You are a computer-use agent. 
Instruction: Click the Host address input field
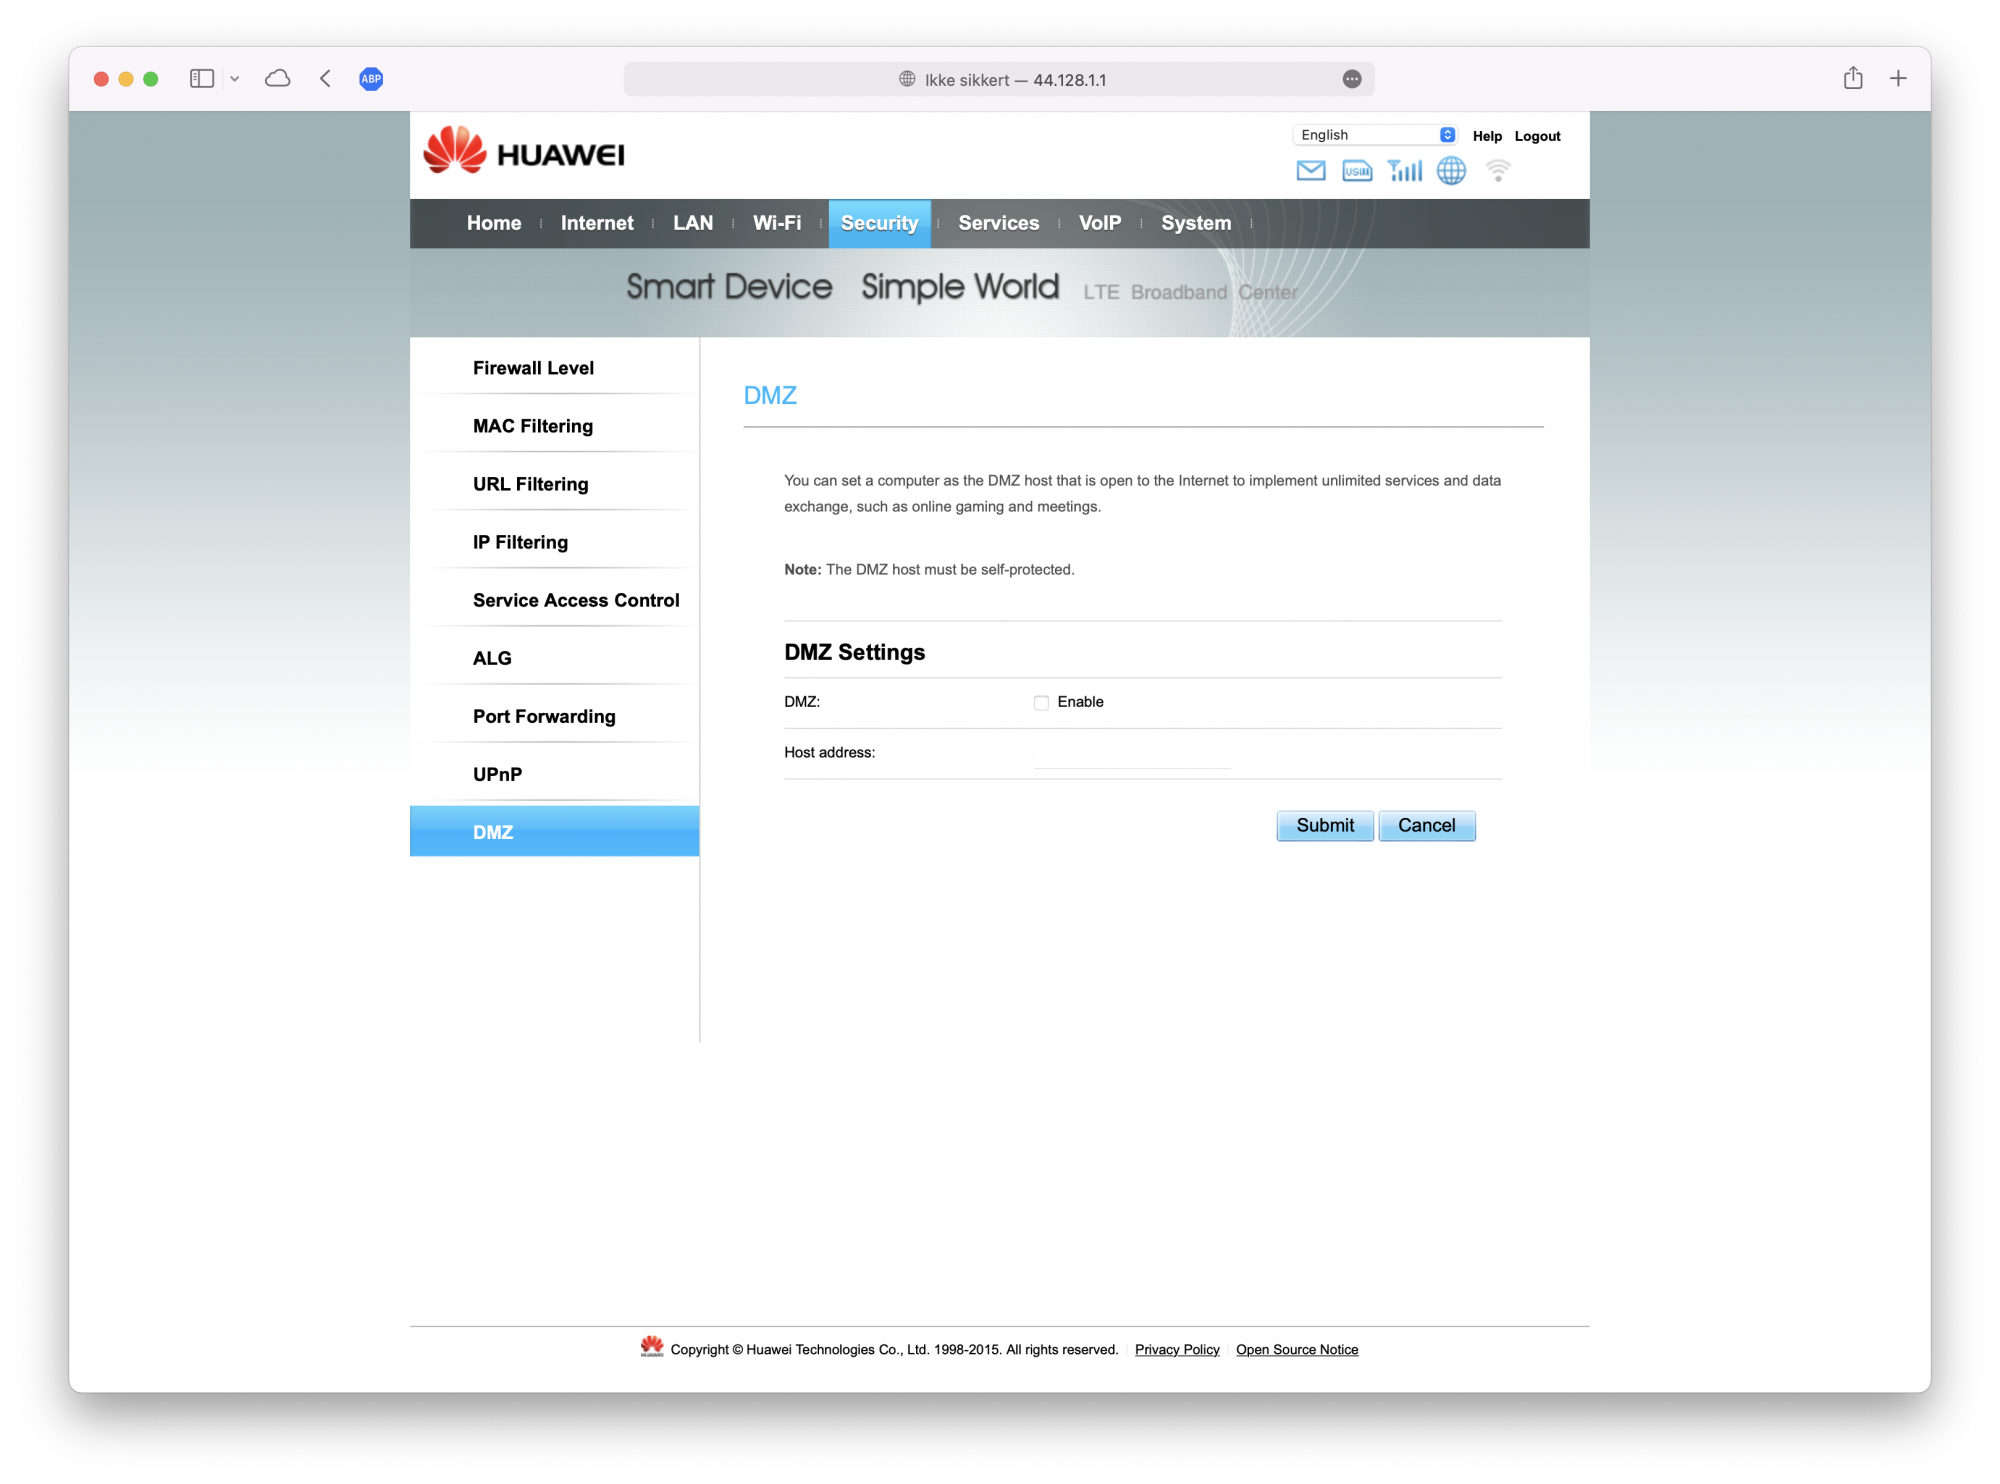(x=1132, y=753)
